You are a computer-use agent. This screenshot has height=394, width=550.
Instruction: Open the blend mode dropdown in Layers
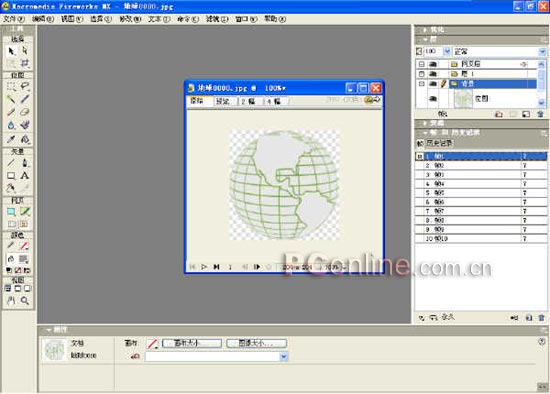542,52
